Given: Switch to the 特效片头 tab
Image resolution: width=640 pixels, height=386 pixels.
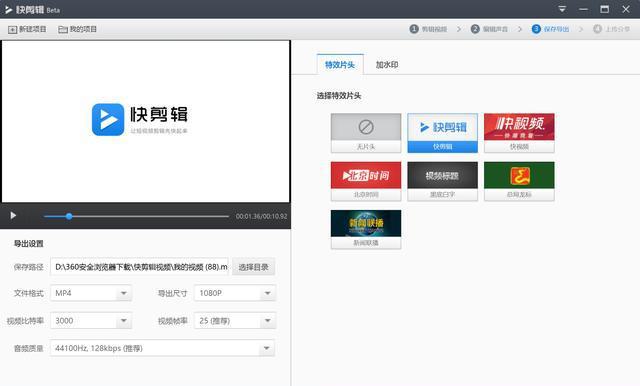Looking at the screenshot, I should coord(340,64).
